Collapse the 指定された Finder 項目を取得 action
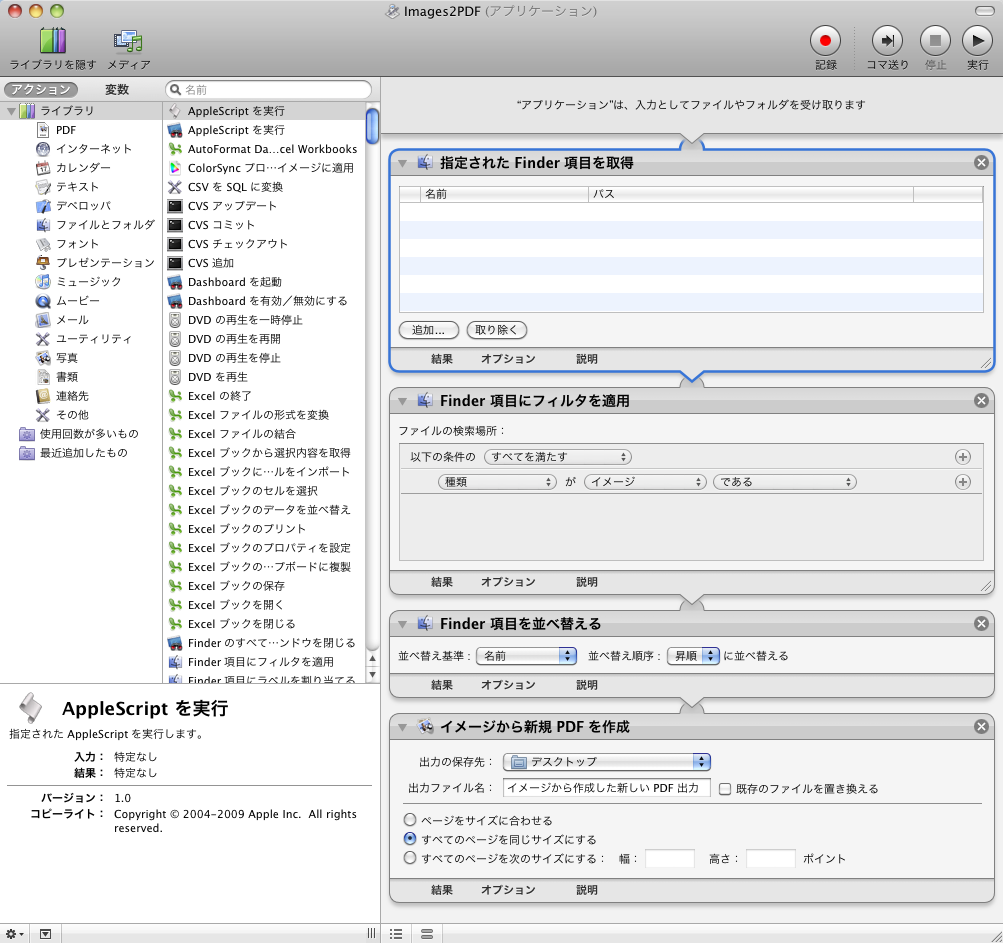The width and height of the screenshot is (1003, 943). coord(402,163)
